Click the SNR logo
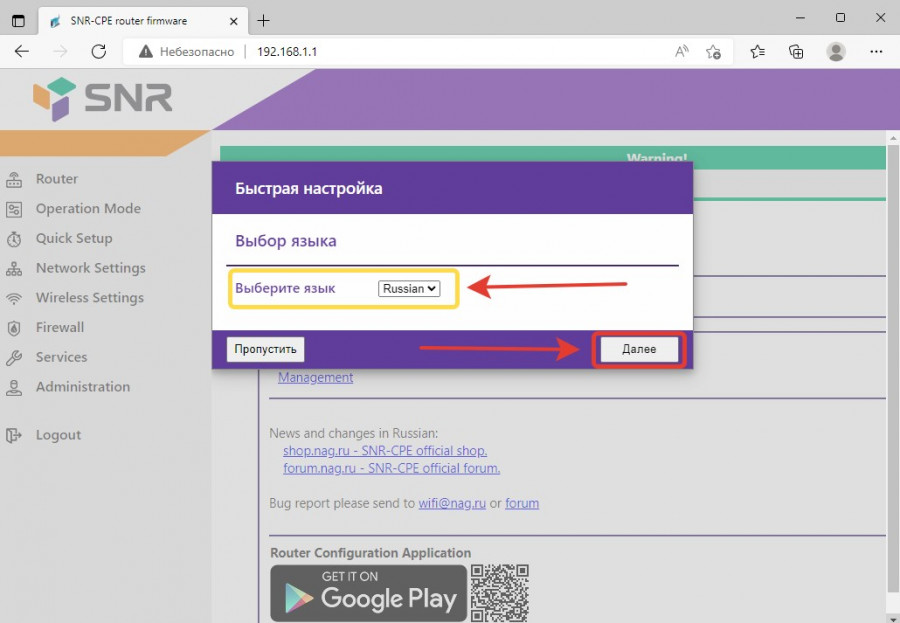900x623 pixels. click(103, 98)
